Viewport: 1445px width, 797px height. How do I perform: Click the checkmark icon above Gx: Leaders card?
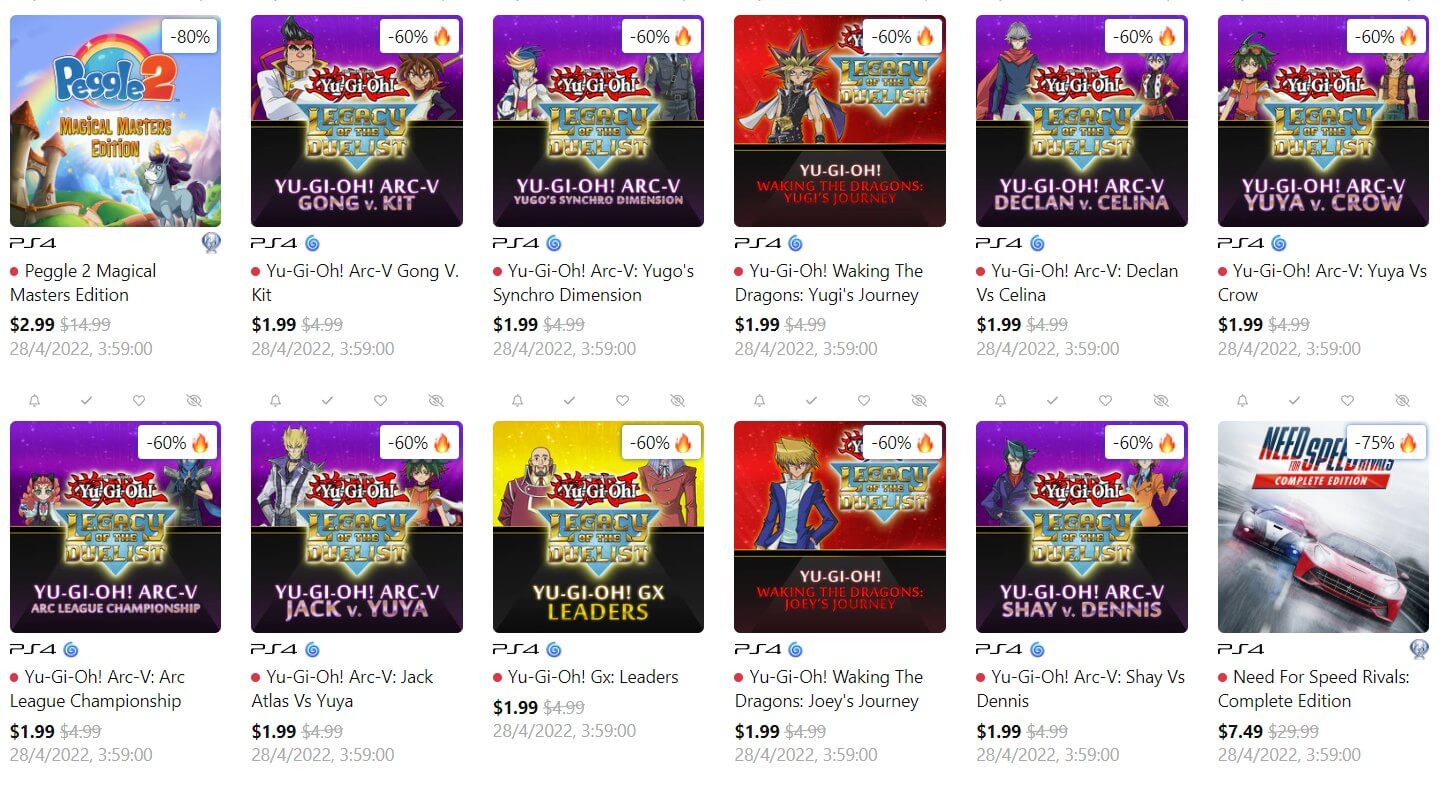tap(569, 400)
